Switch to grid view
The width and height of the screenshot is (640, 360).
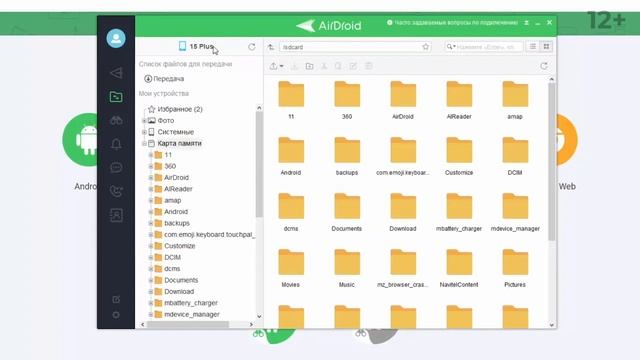pos(546,47)
